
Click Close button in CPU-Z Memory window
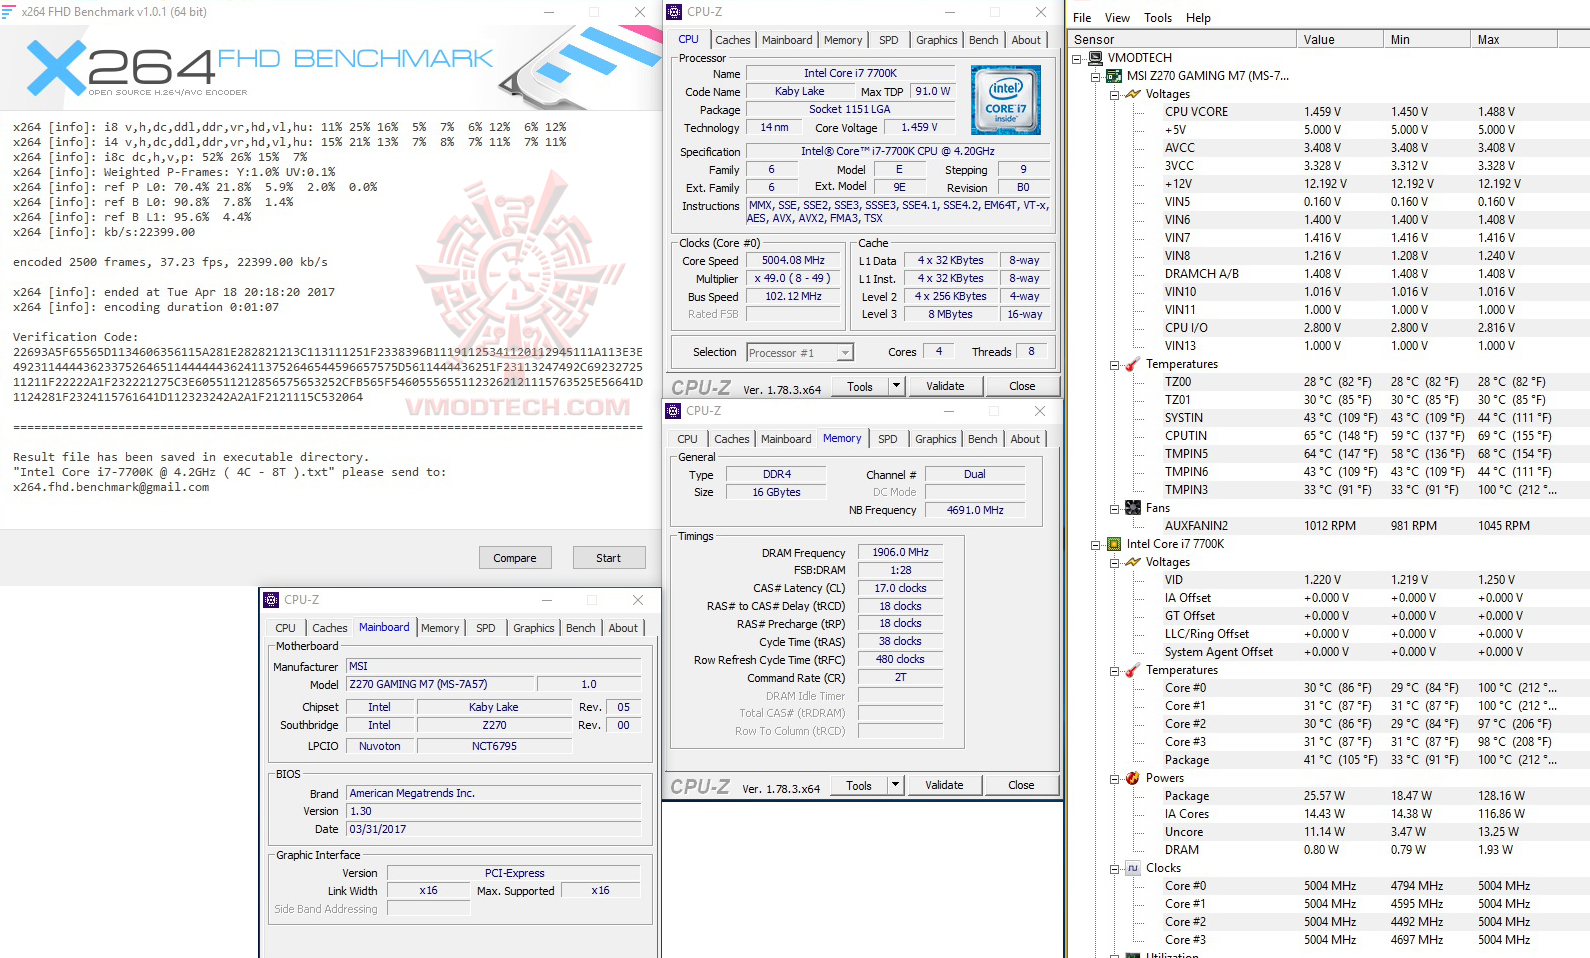[1021, 785]
